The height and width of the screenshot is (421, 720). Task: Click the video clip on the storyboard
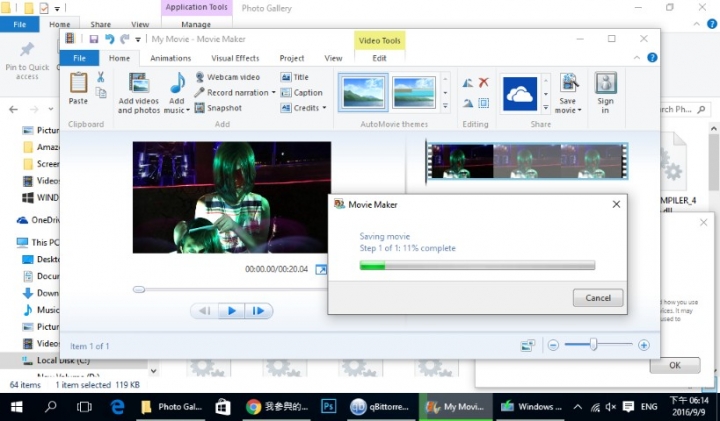pos(527,161)
